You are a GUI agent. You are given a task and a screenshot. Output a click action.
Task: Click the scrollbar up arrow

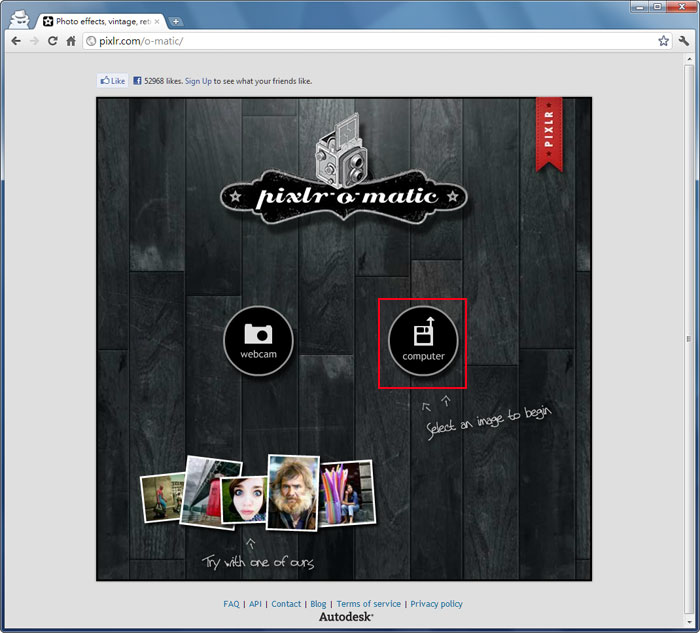pyautogui.click(x=688, y=58)
